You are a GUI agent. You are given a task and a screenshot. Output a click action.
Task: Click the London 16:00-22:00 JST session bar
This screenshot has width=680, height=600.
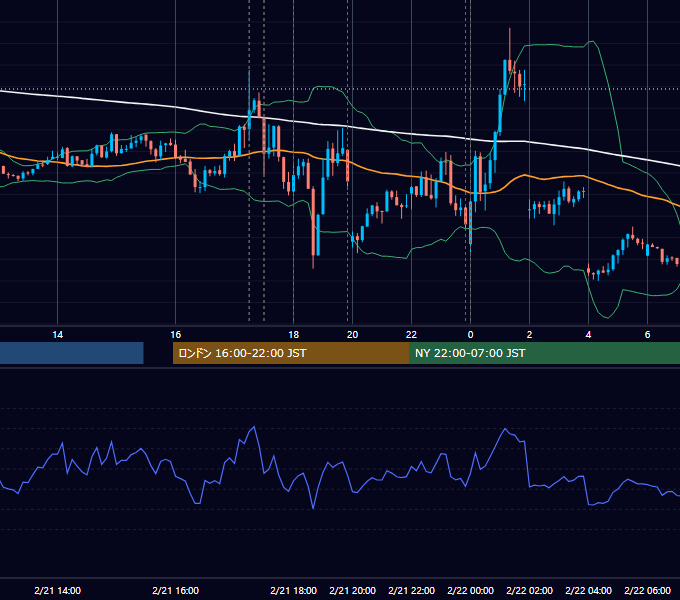291,353
